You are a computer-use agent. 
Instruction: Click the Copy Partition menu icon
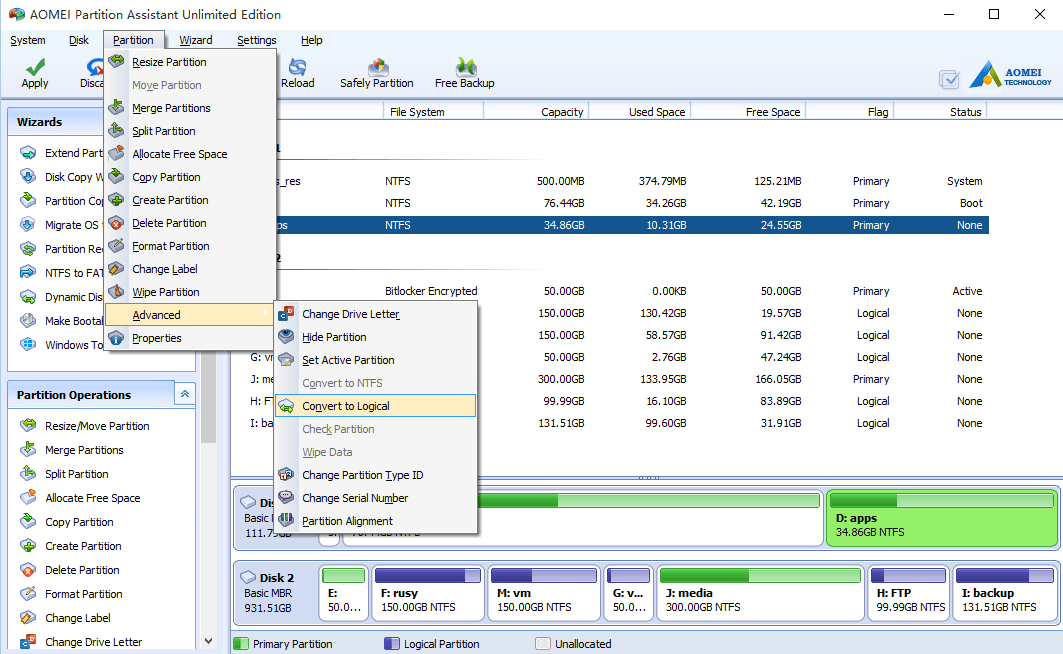(x=117, y=176)
